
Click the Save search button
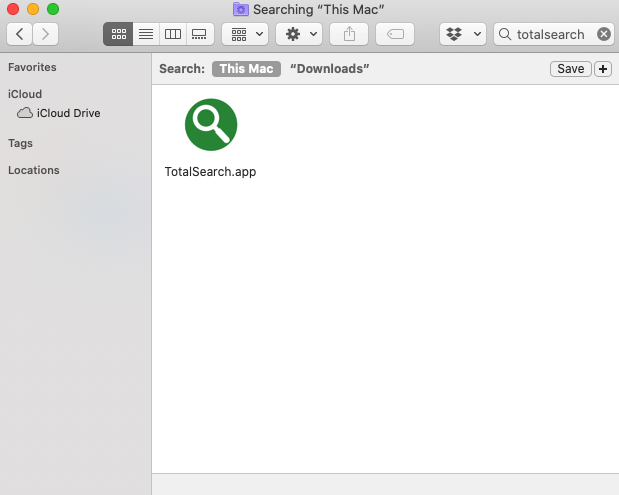coord(570,69)
